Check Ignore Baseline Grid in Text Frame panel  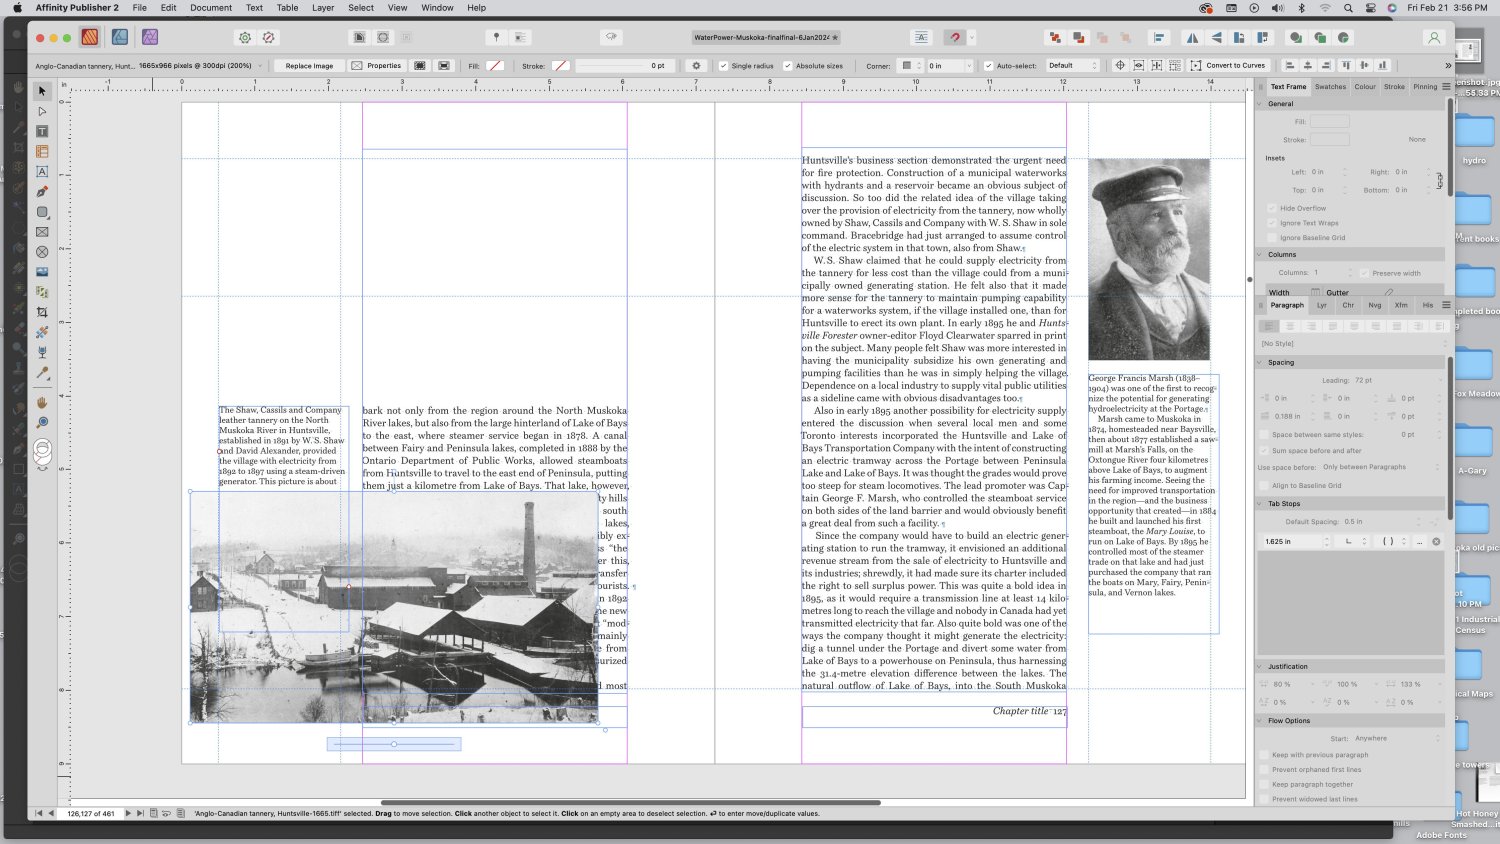1270,237
